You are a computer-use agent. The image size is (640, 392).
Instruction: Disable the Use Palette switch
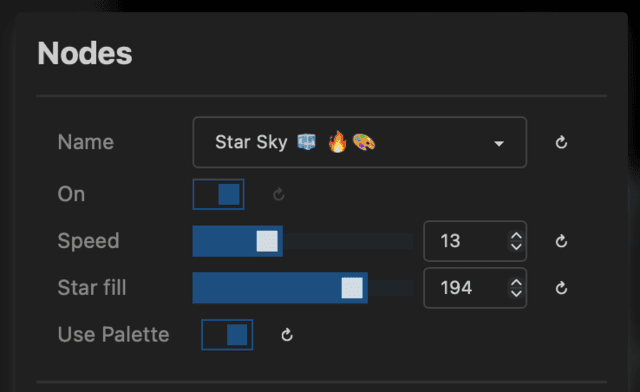[227, 335]
